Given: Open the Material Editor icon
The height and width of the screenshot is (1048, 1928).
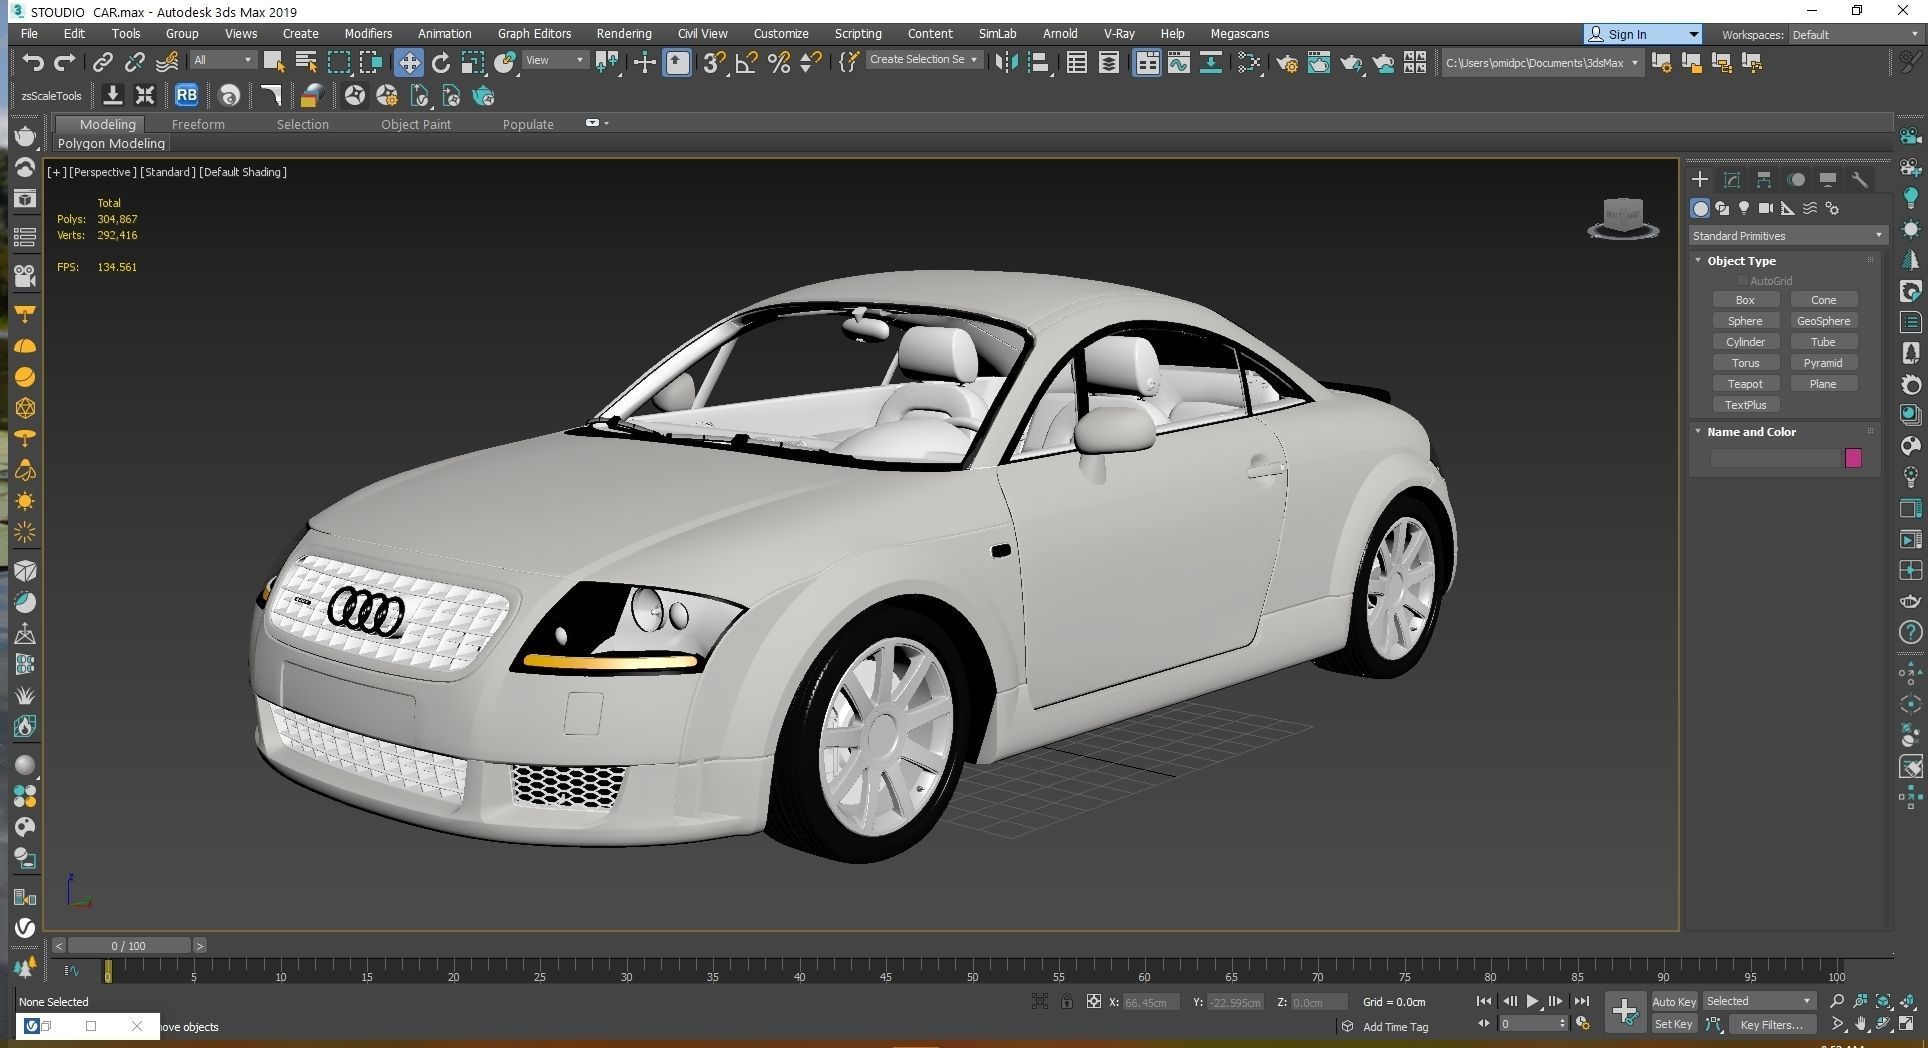Looking at the screenshot, I should pos(1248,62).
